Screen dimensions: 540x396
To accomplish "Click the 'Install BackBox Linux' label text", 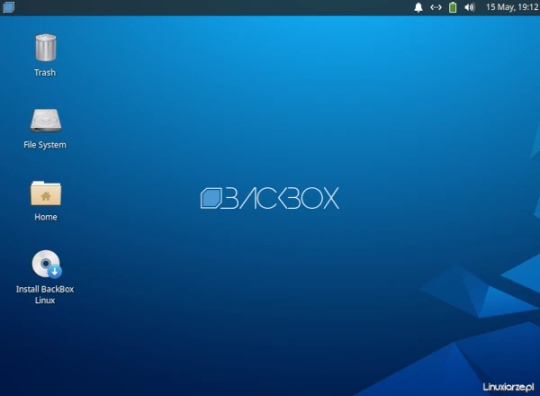I will (x=45, y=295).
